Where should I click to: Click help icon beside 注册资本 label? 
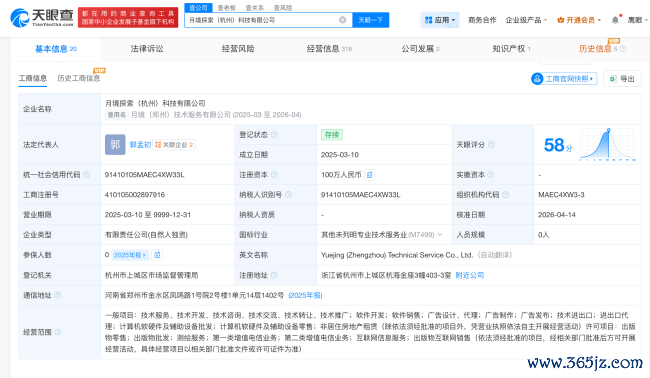[x=274, y=174]
